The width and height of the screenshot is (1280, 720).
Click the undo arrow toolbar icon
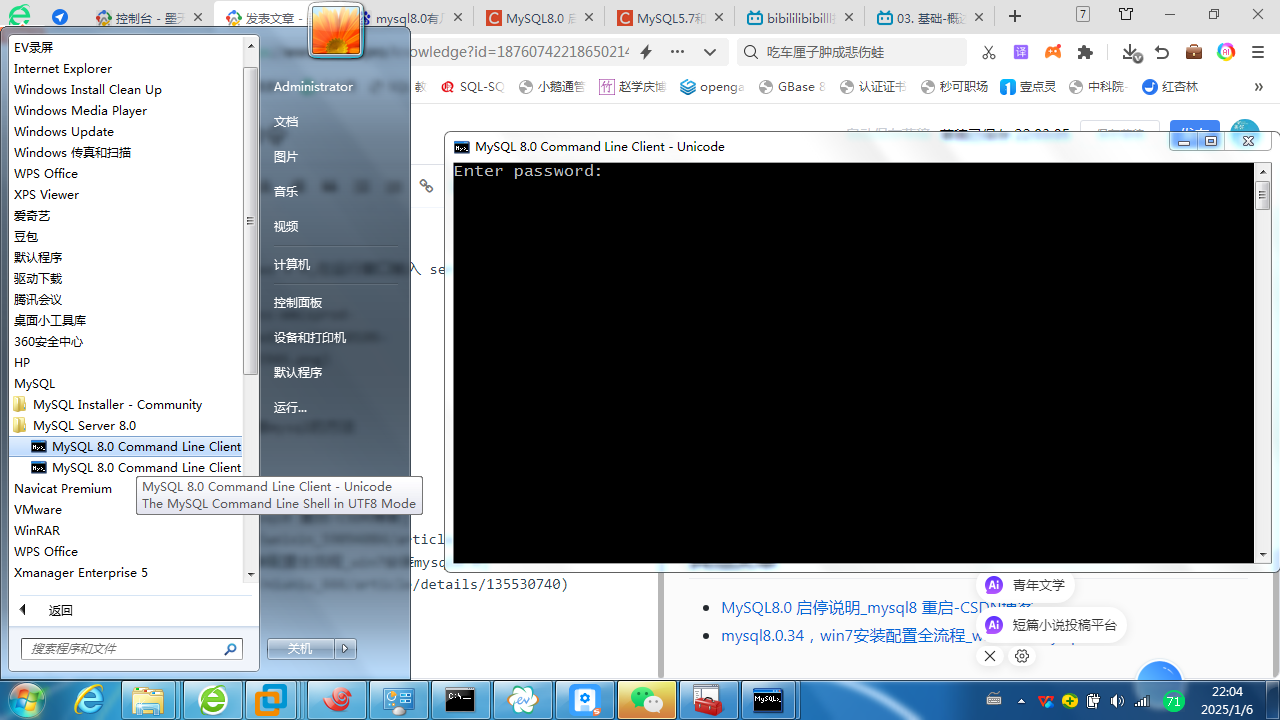pos(1162,52)
